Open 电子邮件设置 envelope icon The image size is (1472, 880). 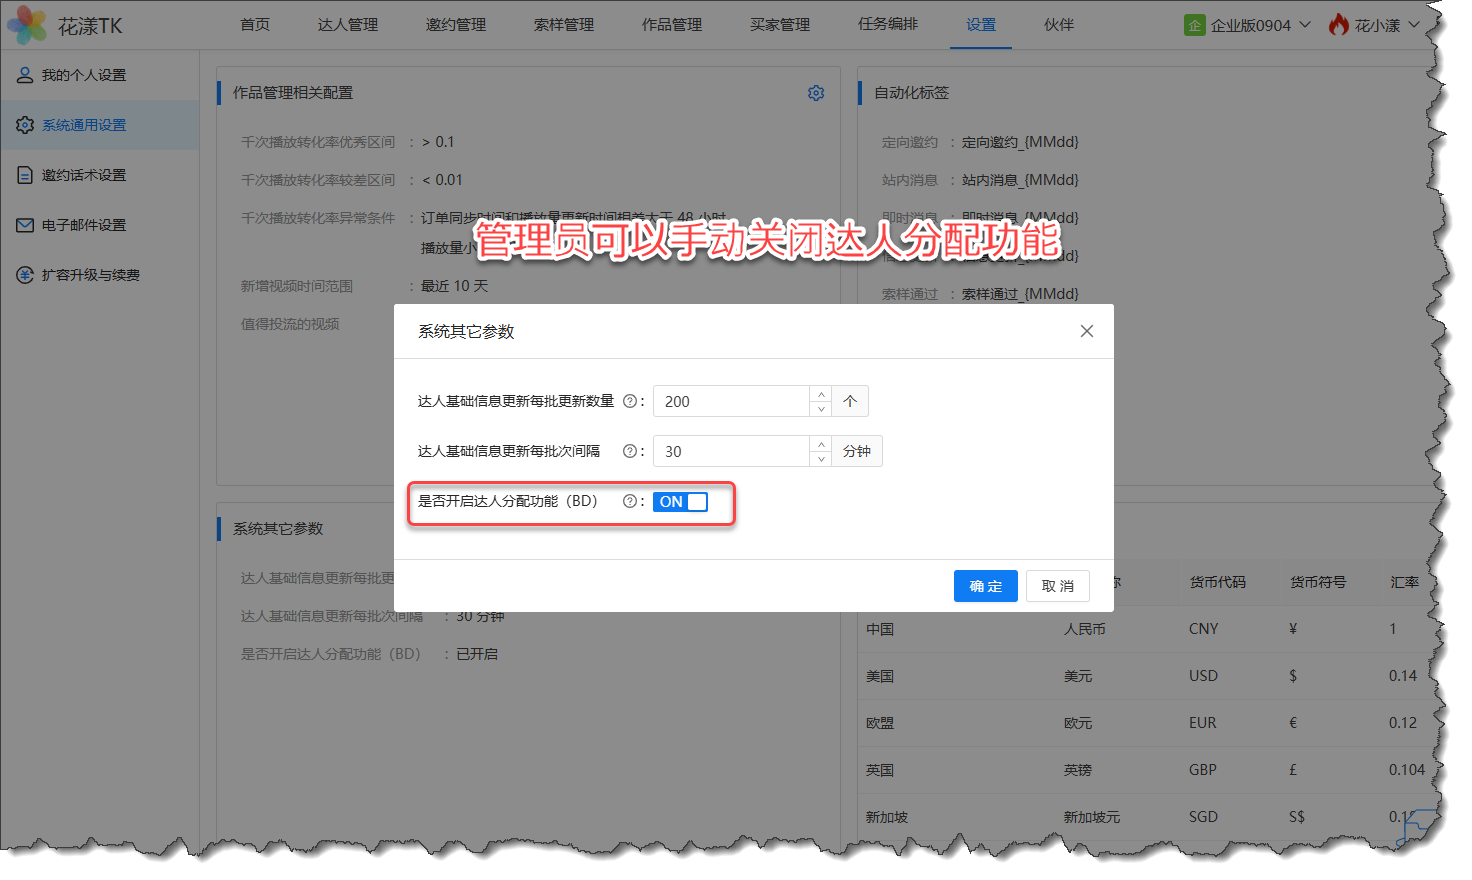[25, 225]
